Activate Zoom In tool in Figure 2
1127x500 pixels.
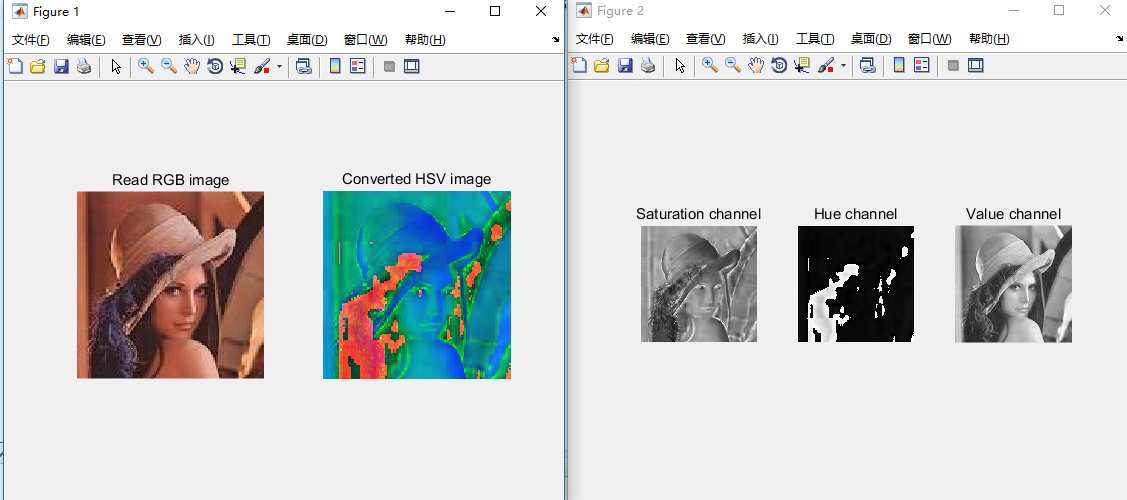coord(710,65)
